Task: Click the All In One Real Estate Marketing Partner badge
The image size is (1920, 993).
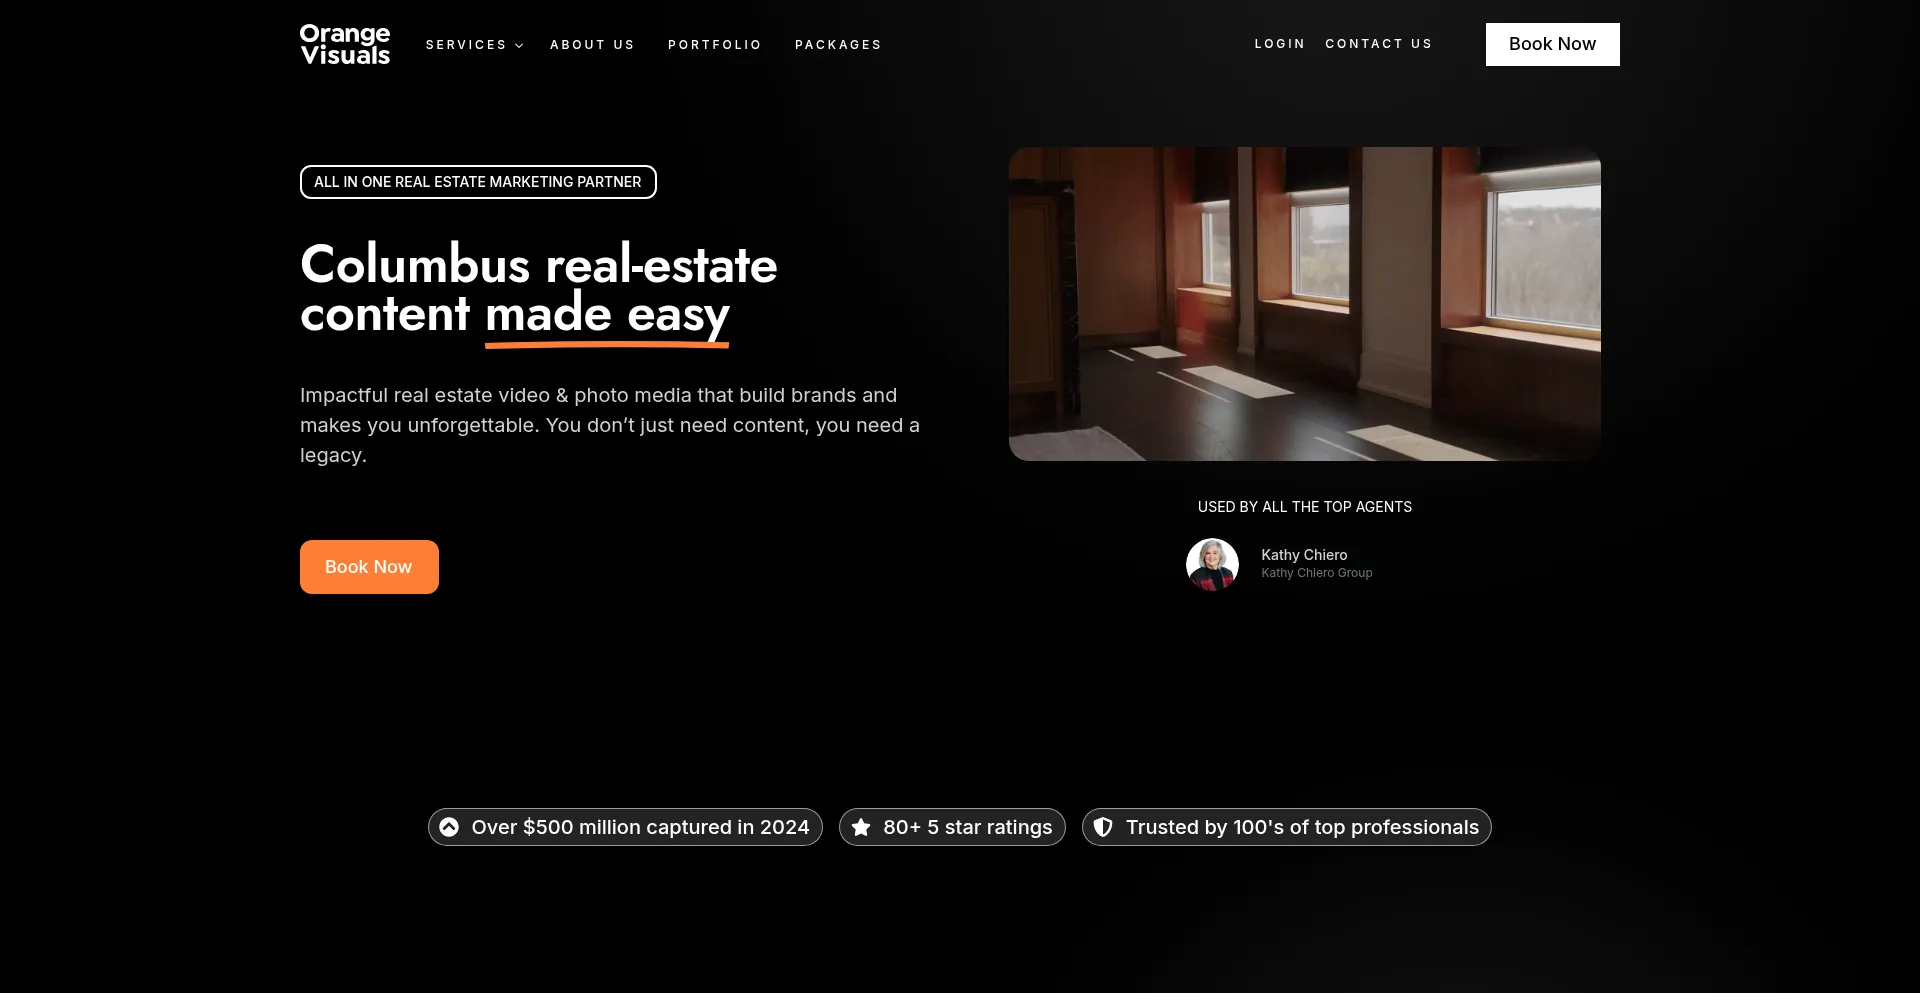Action: 478,182
